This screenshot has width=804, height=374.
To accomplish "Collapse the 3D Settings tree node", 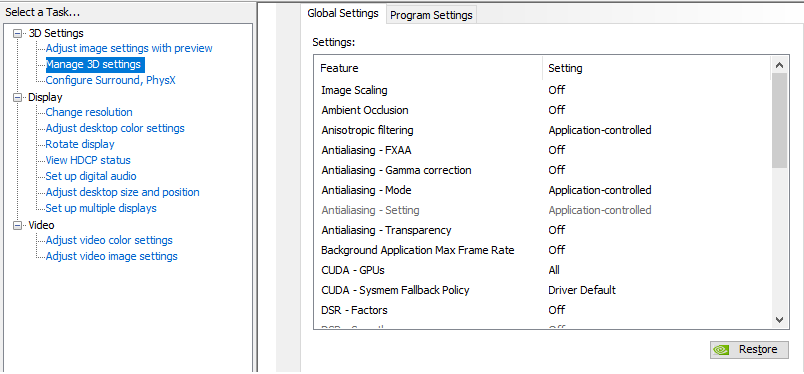I will pyautogui.click(x=18, y=33).
